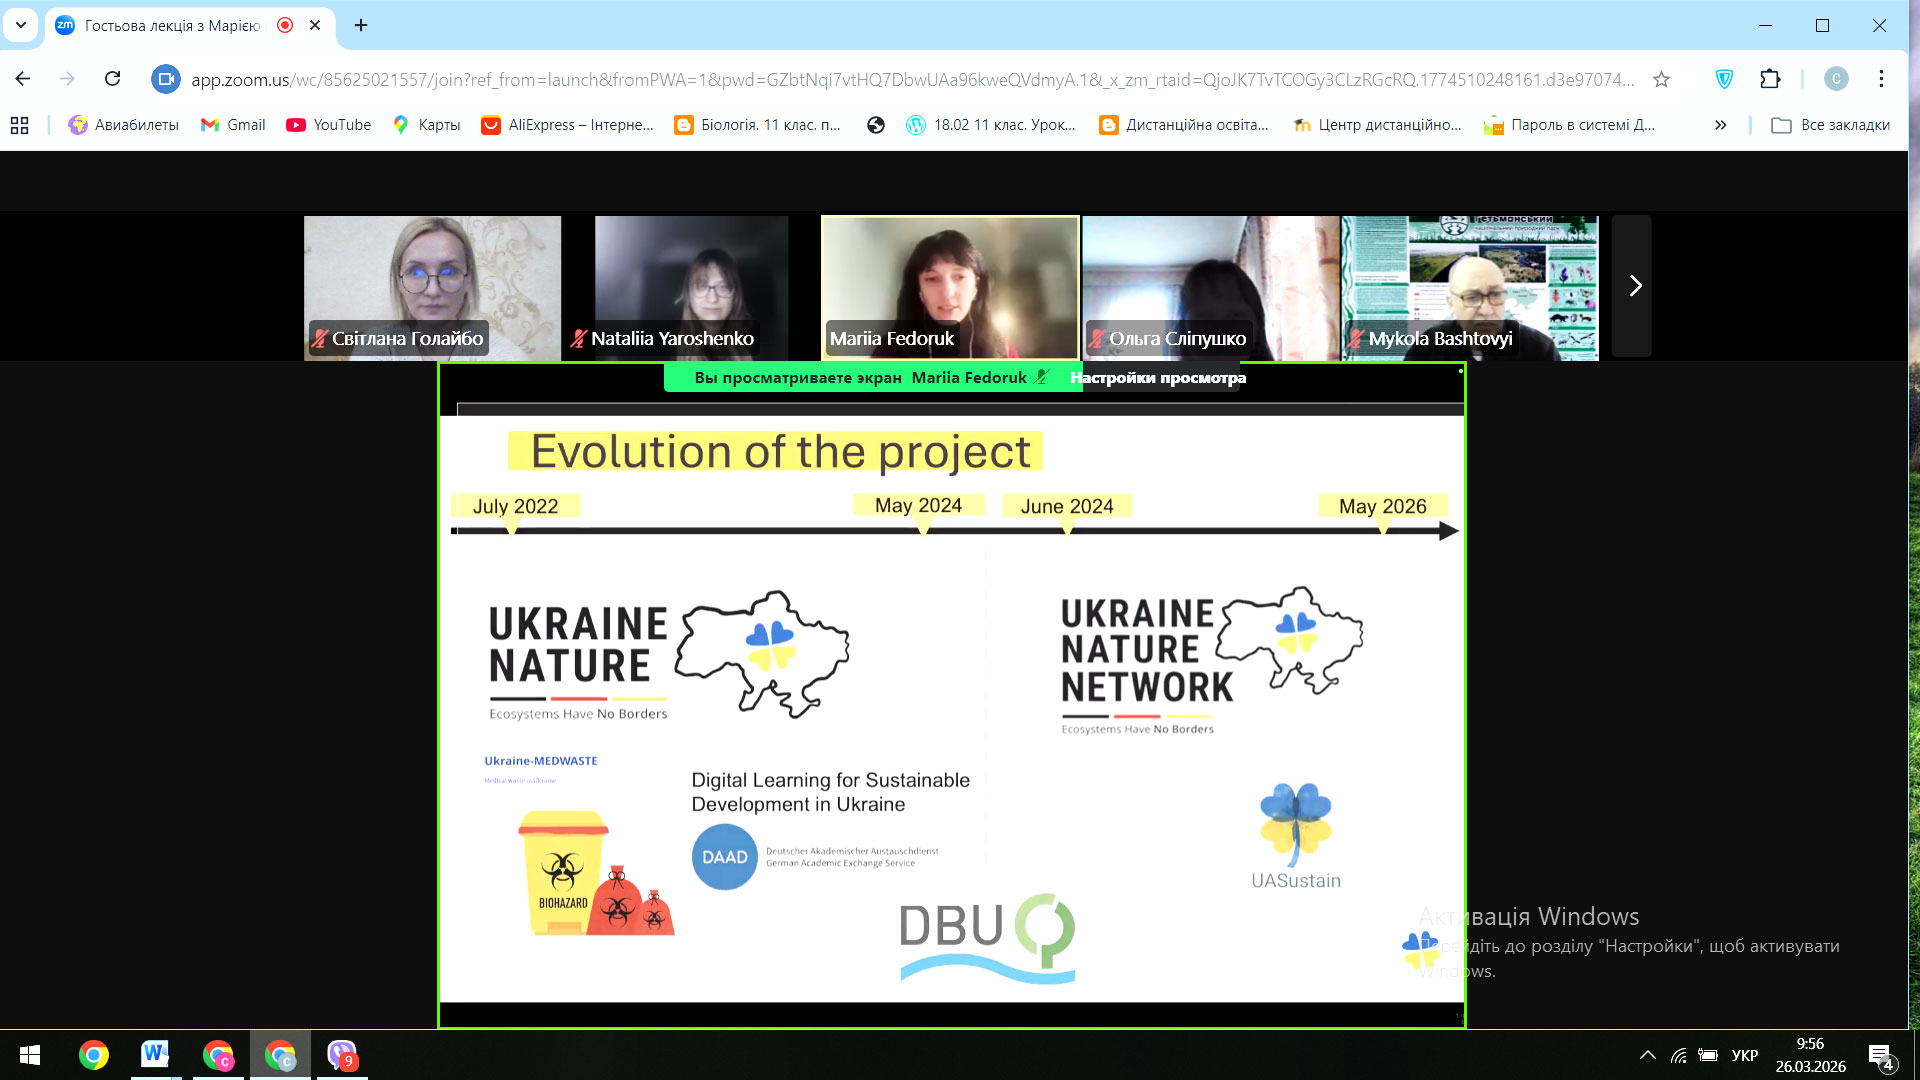
Task: Open the globe icon bookmark
Action: pyautogui.click(x=876, y=125)
